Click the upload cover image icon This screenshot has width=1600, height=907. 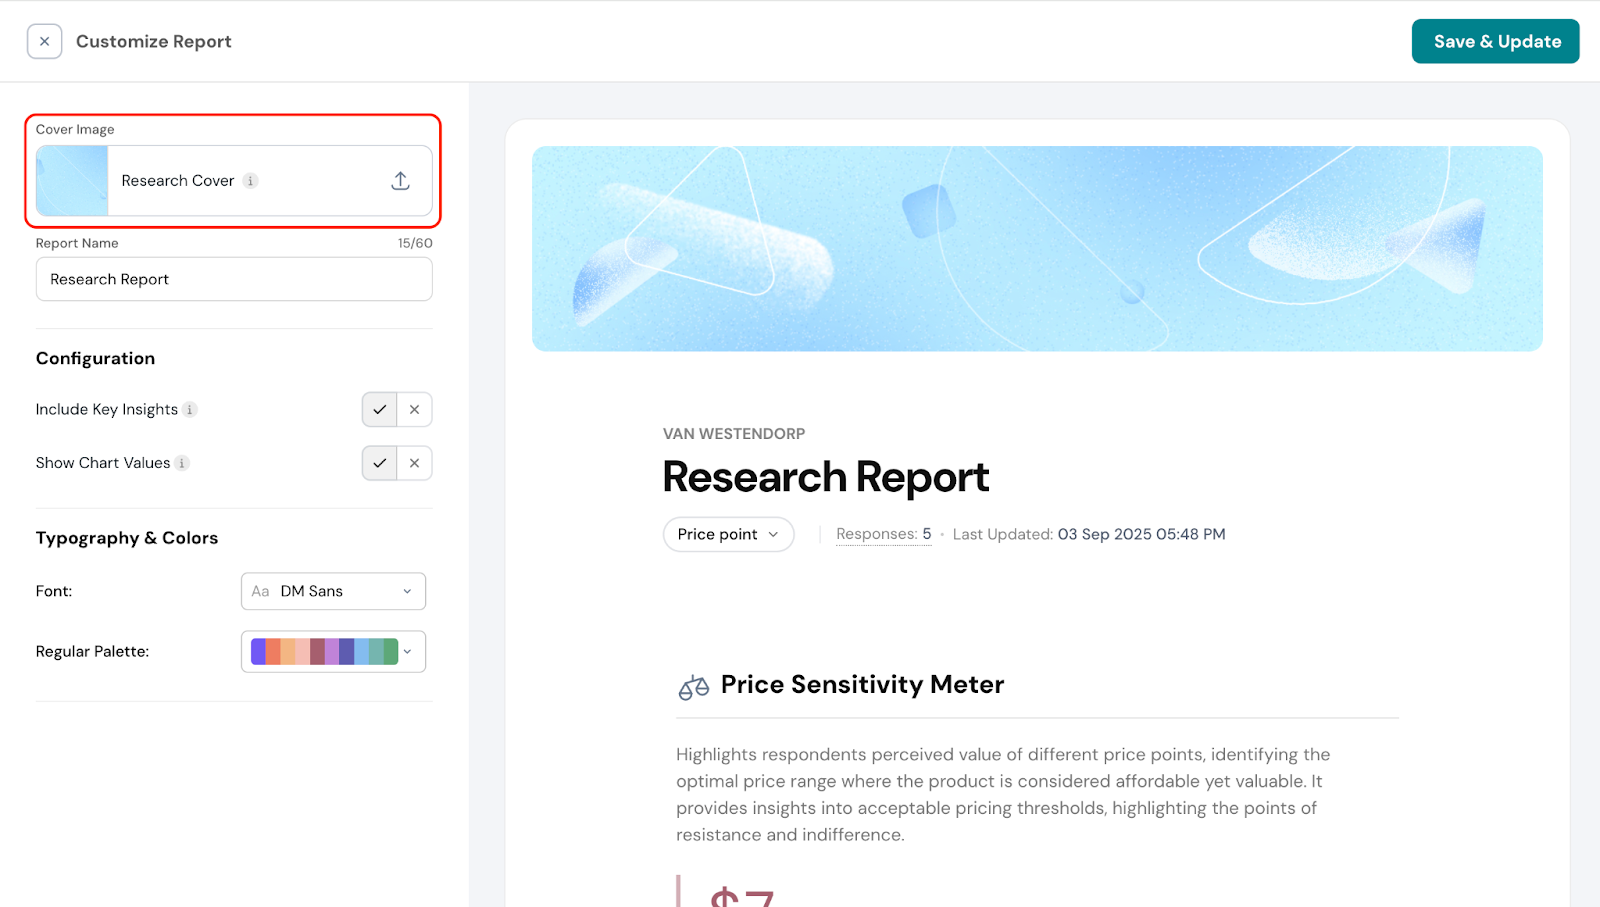coord(400,181)
